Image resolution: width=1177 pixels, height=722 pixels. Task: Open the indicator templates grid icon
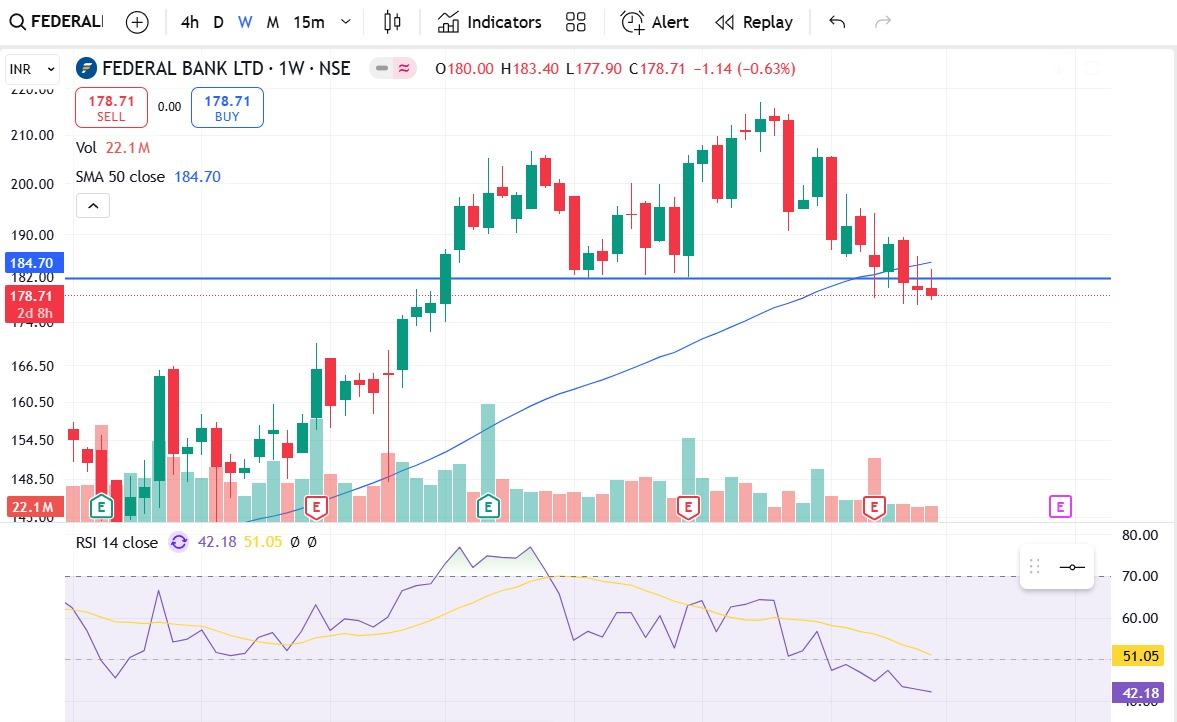tap(576, 23)
